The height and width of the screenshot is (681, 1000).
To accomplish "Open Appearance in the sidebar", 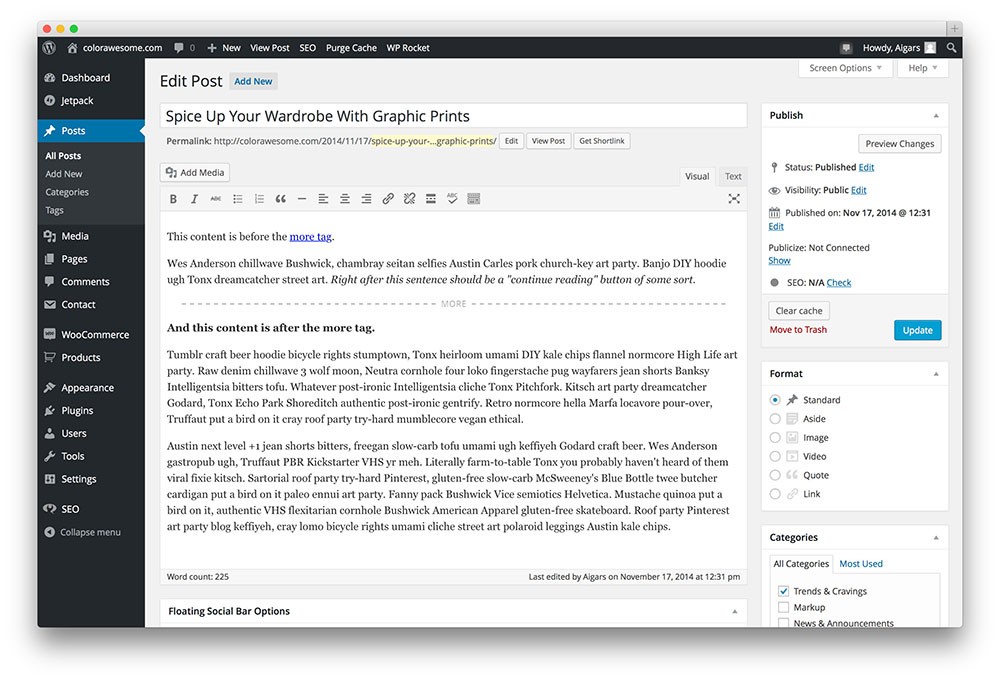I will point(87,388).
